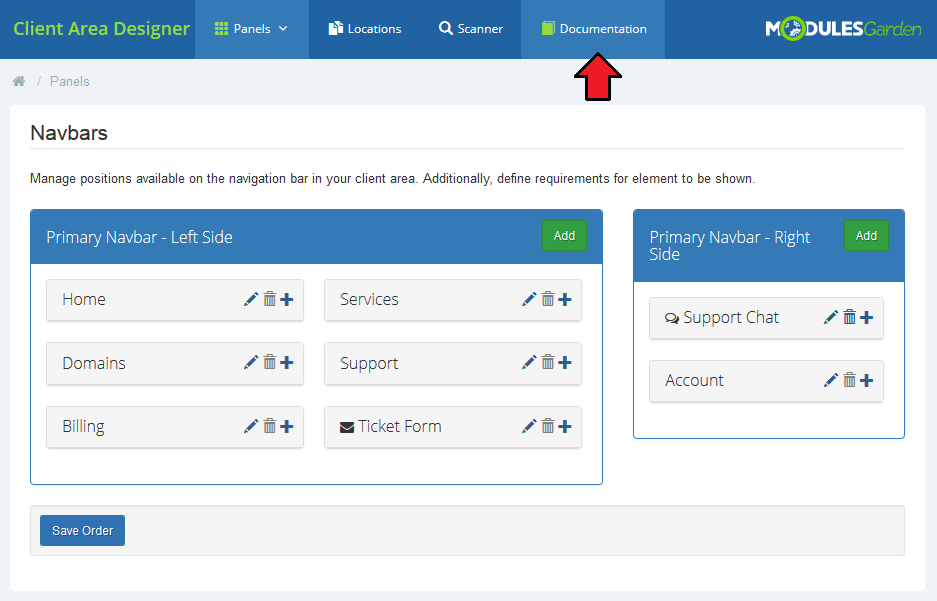Add child item under Support Chat
The image size is (937, 601).
(x=866, y=317)
